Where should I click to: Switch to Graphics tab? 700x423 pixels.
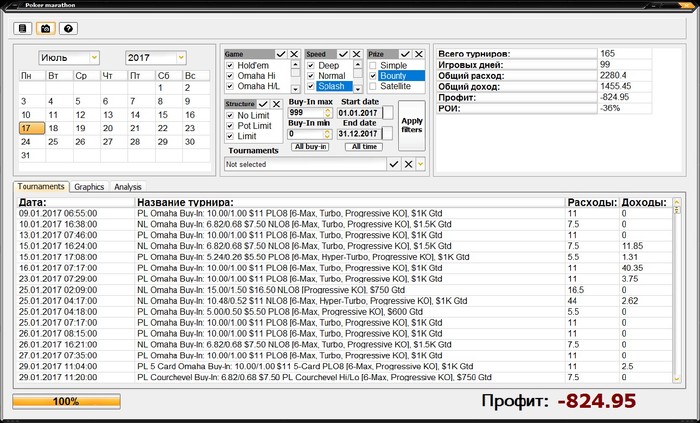click(x=89, y=187)
